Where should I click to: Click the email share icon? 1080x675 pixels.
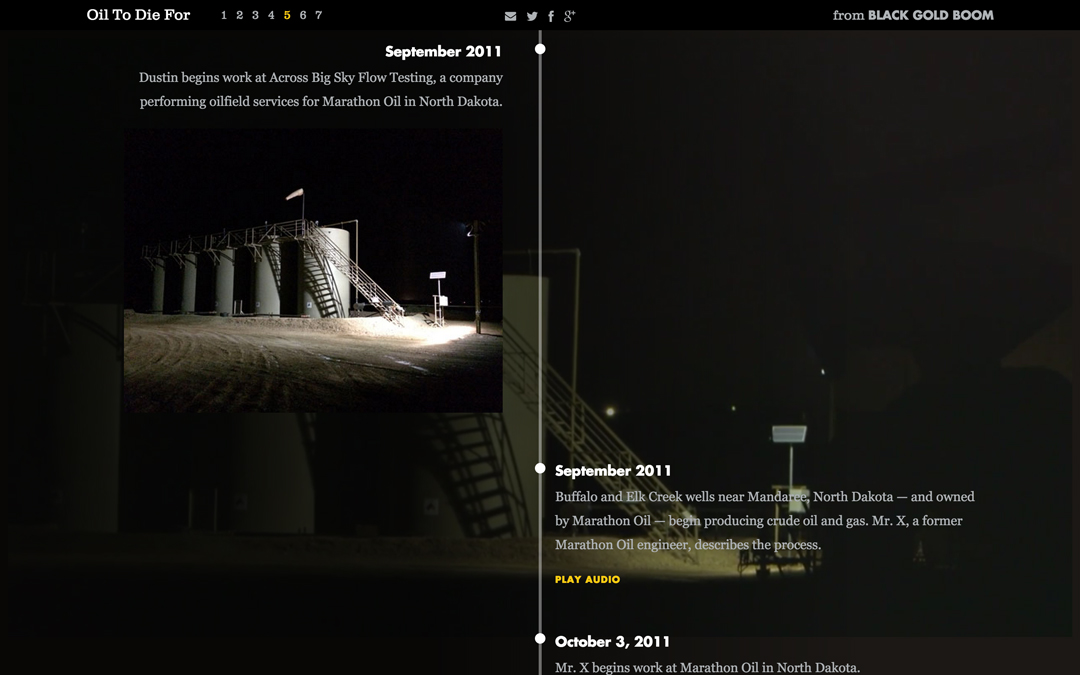click(510, 16)
